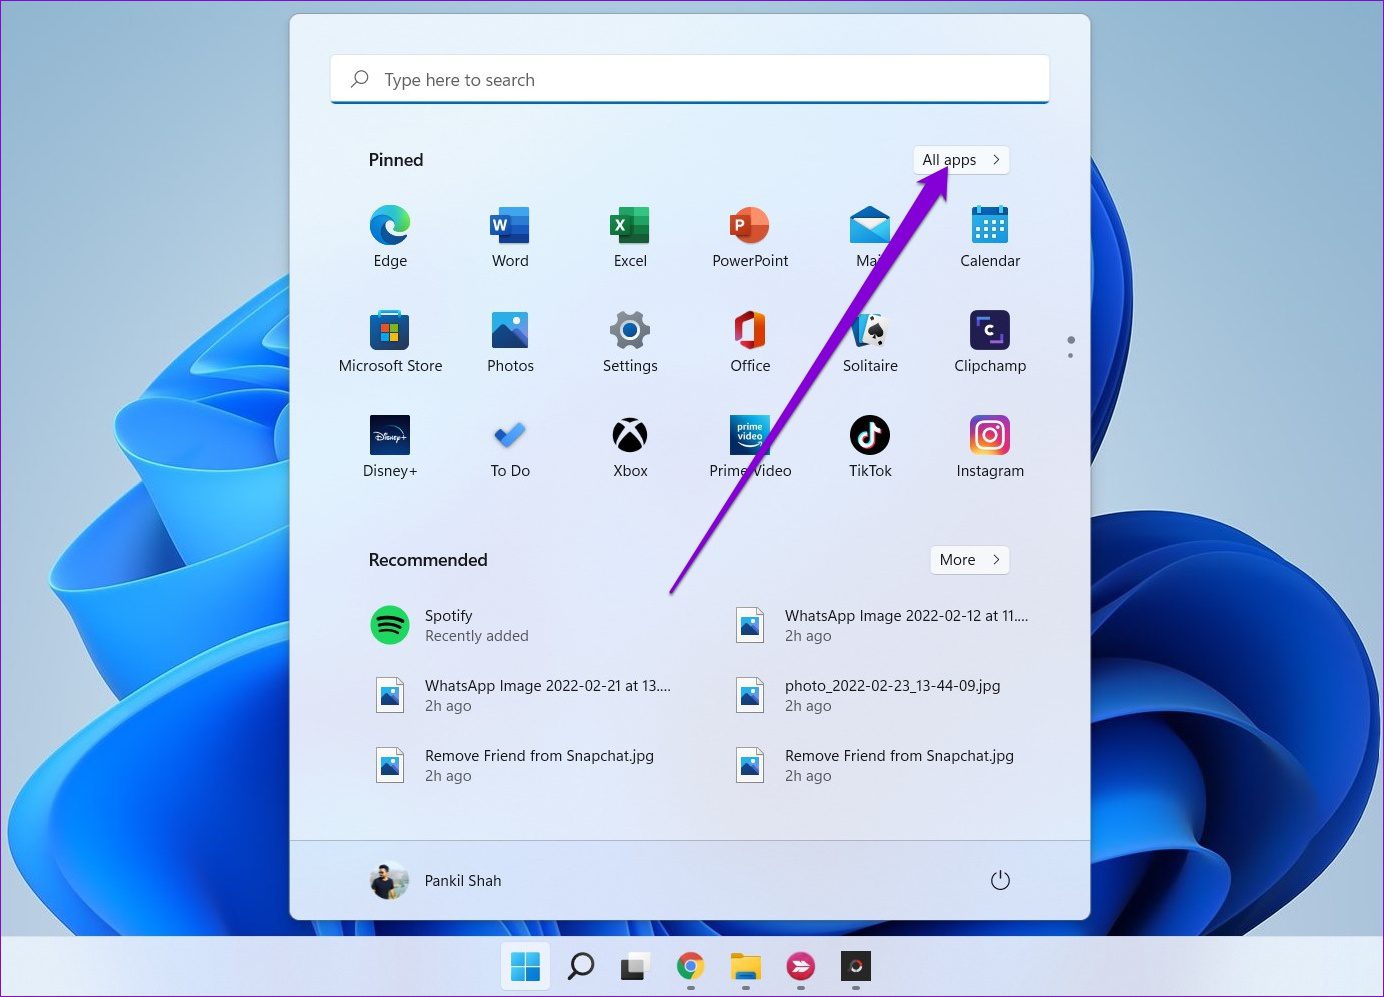Launch the TikTok app

pos(869,445)
